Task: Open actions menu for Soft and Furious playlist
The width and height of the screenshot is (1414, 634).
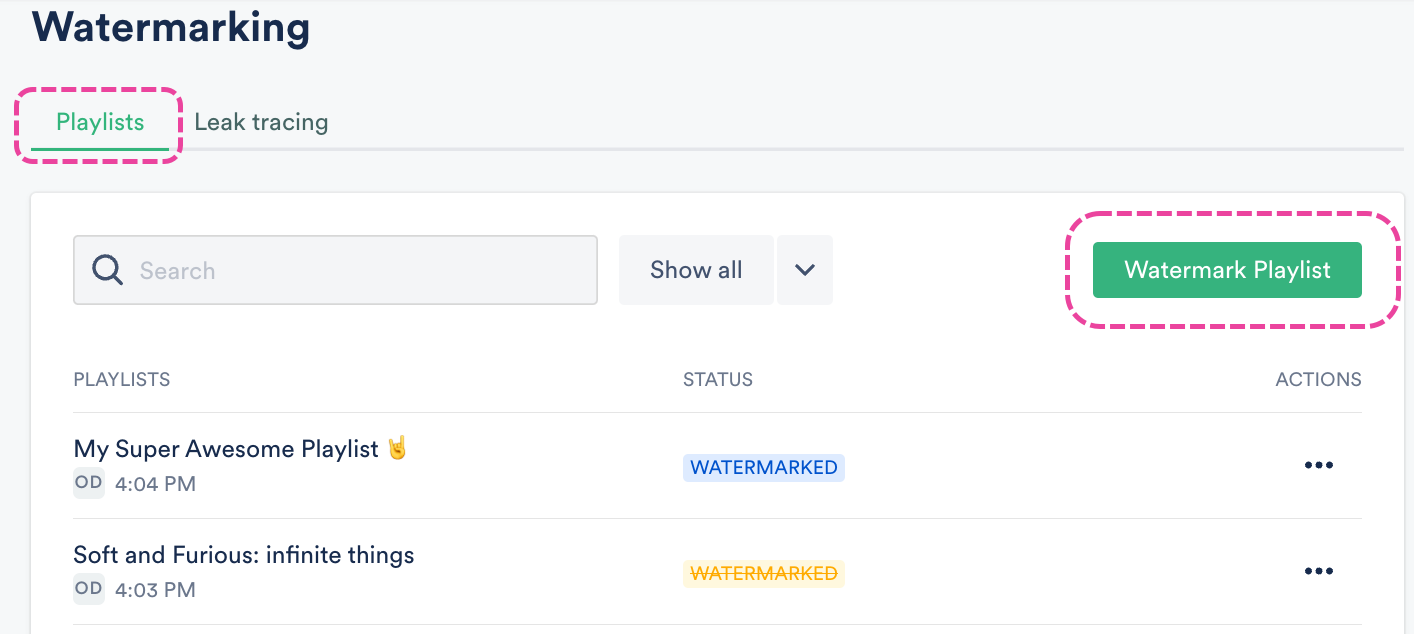Action: (x=1318, y=571)
